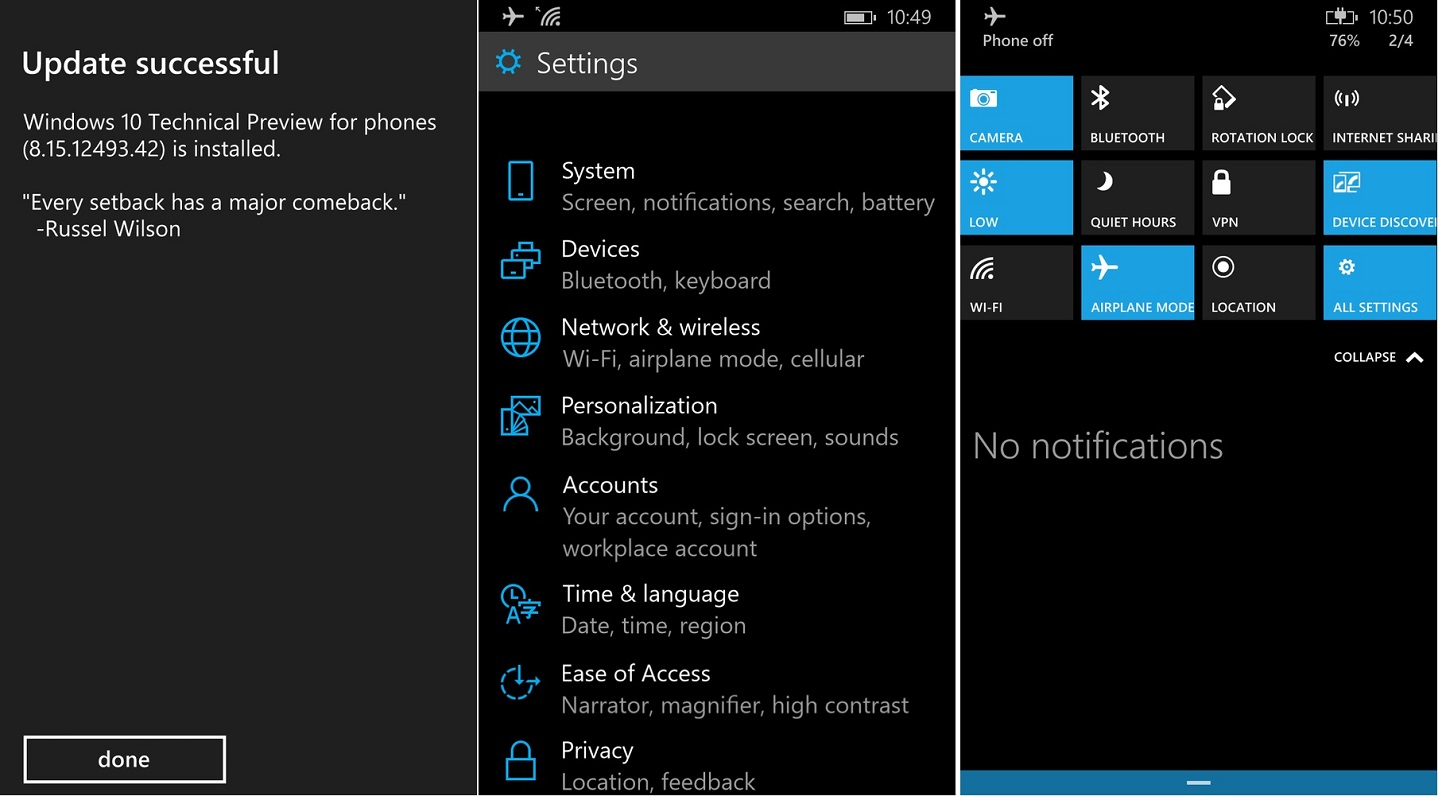Toggle the Internet Sharing tile
Image resolution: width=1442 pixels, height=800 pixels.
coord(1380,113)
